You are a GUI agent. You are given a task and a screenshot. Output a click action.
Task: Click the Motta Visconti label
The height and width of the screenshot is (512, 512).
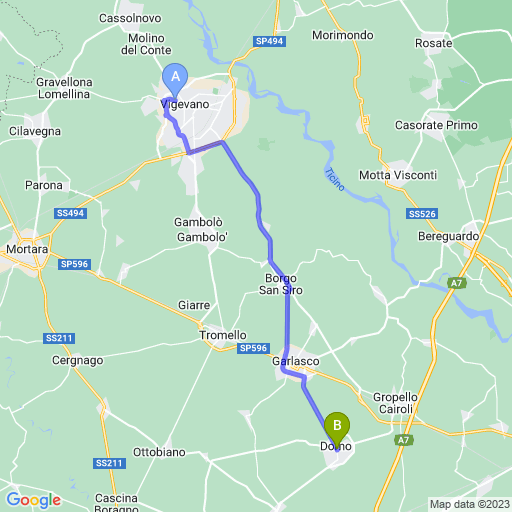[x=398, y=175]
